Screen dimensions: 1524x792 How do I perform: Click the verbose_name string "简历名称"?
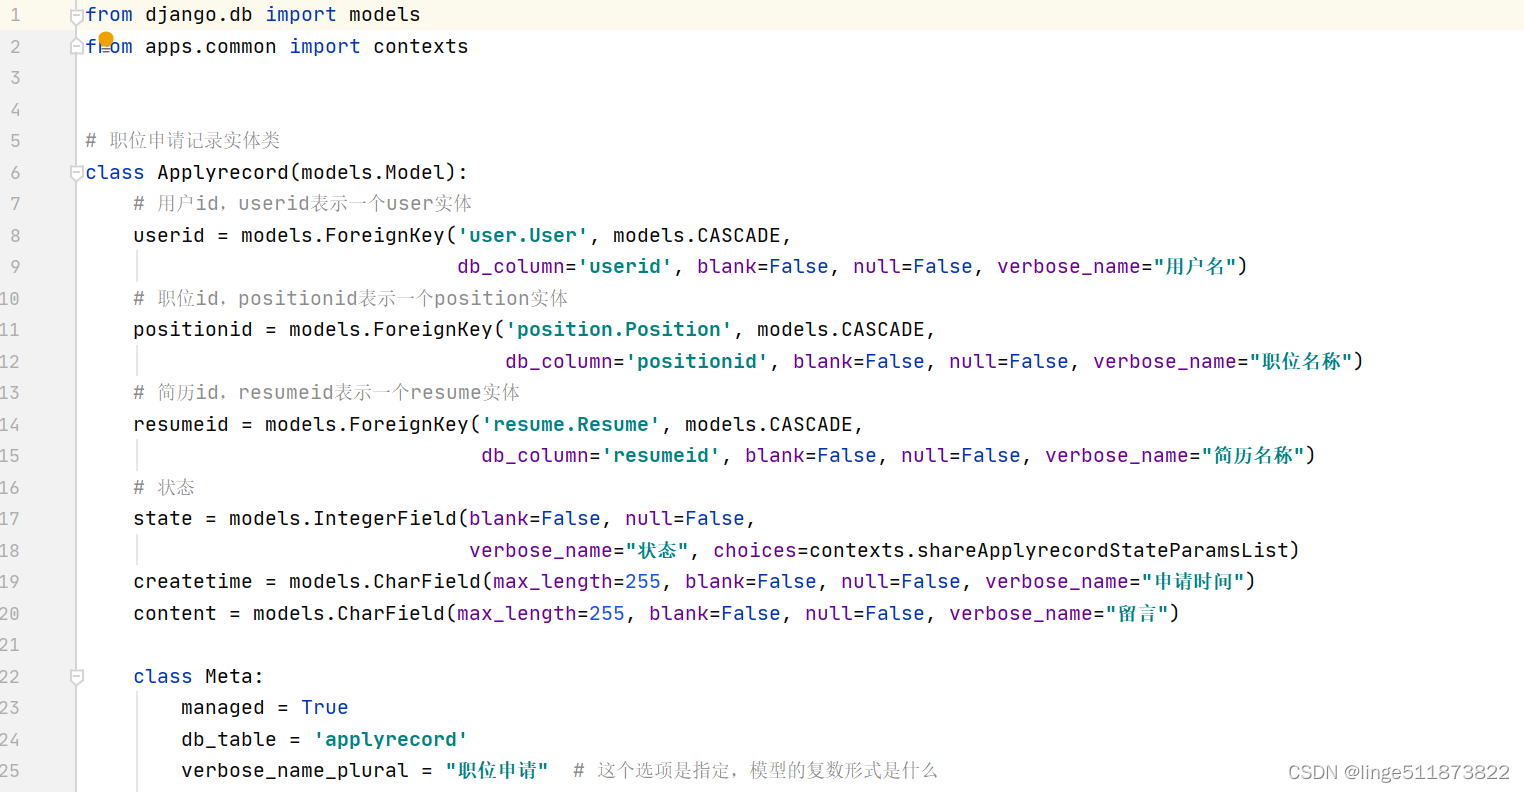pyautogui.click(x=1253, y=456)
